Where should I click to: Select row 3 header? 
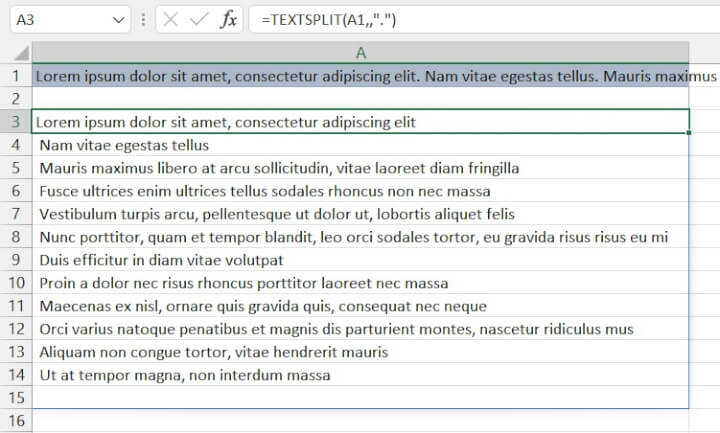click(x=15, y=122)
